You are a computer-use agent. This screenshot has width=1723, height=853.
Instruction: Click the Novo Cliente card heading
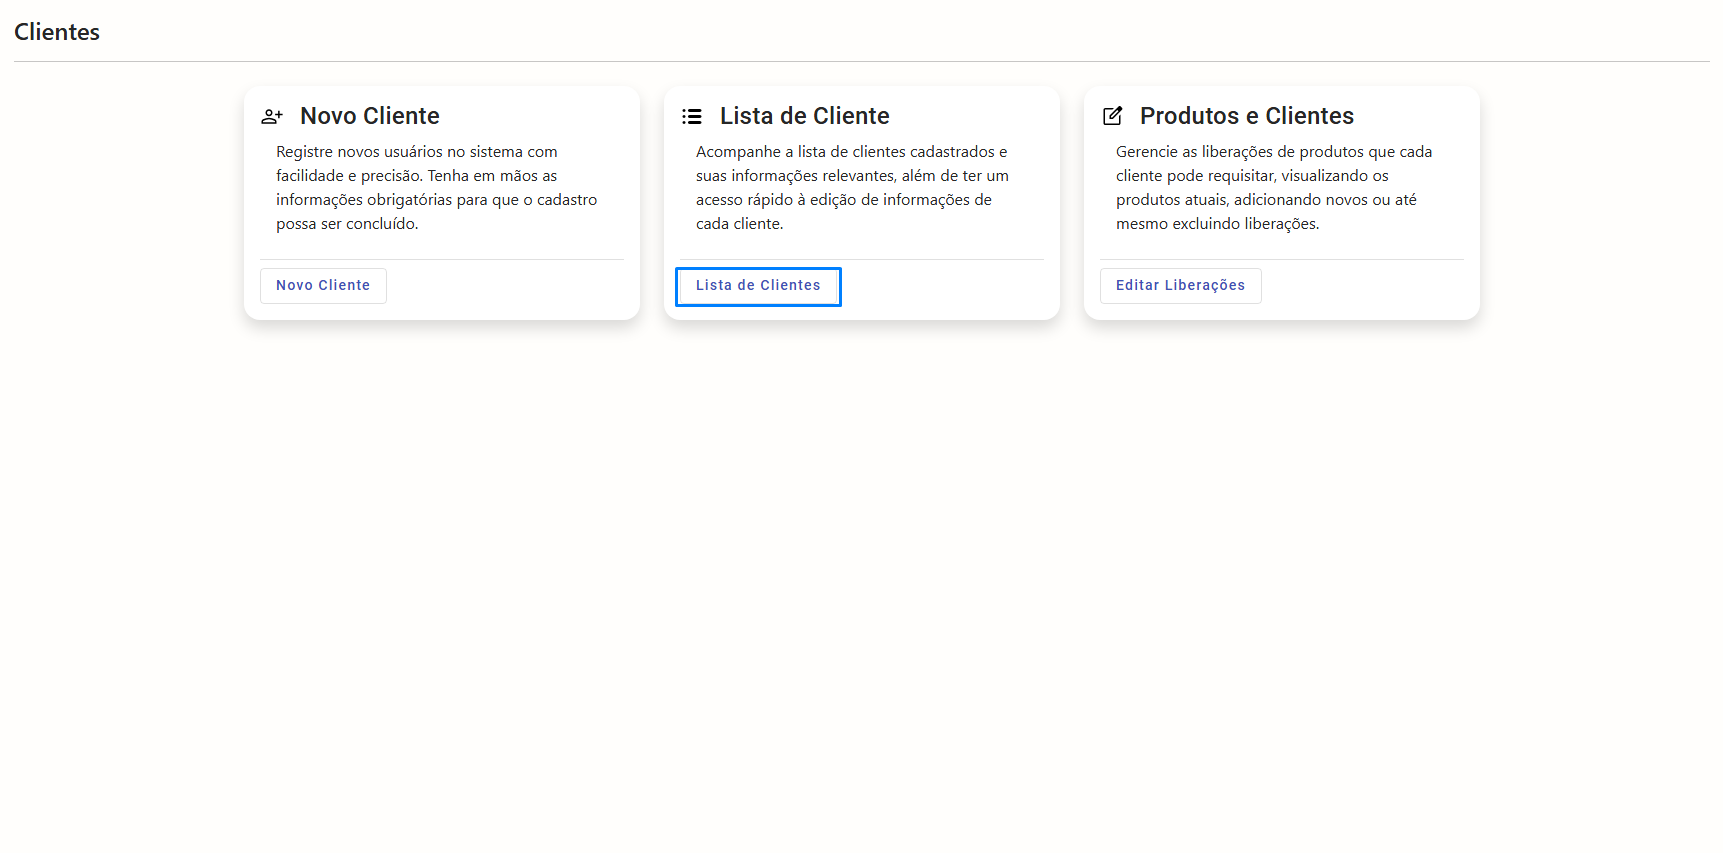[370, 116]
